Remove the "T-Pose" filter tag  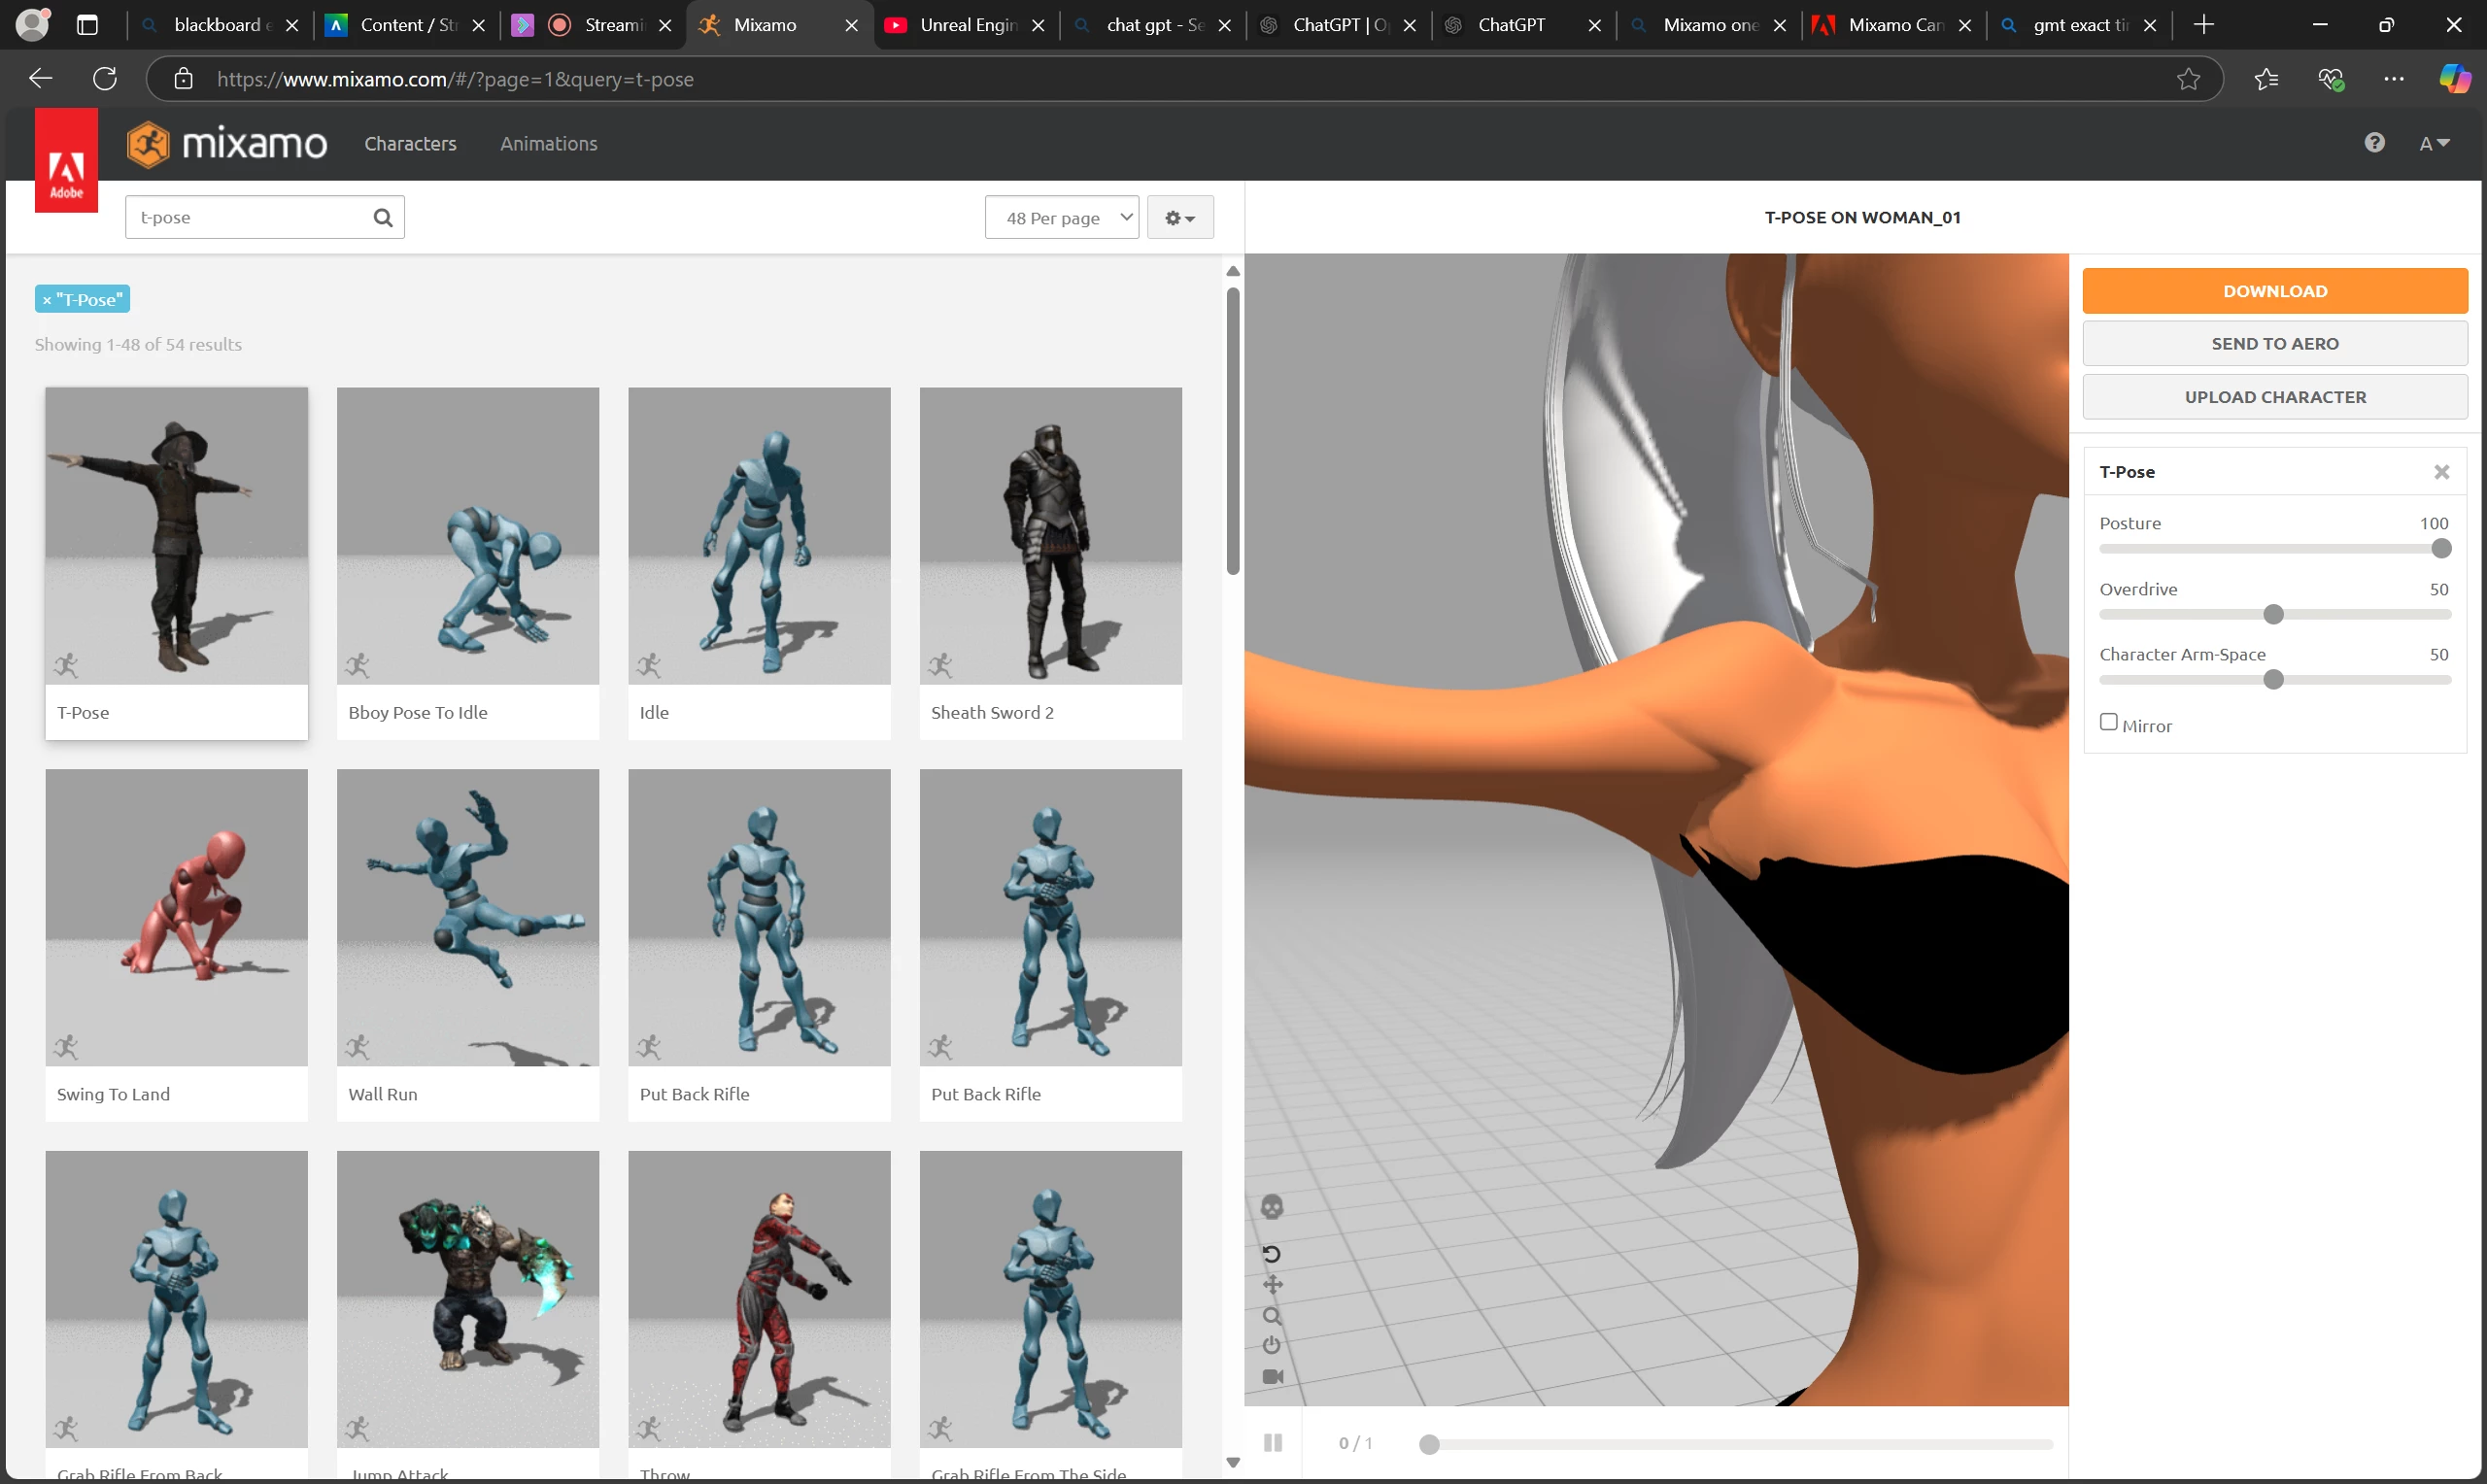[x=47, y=300]
